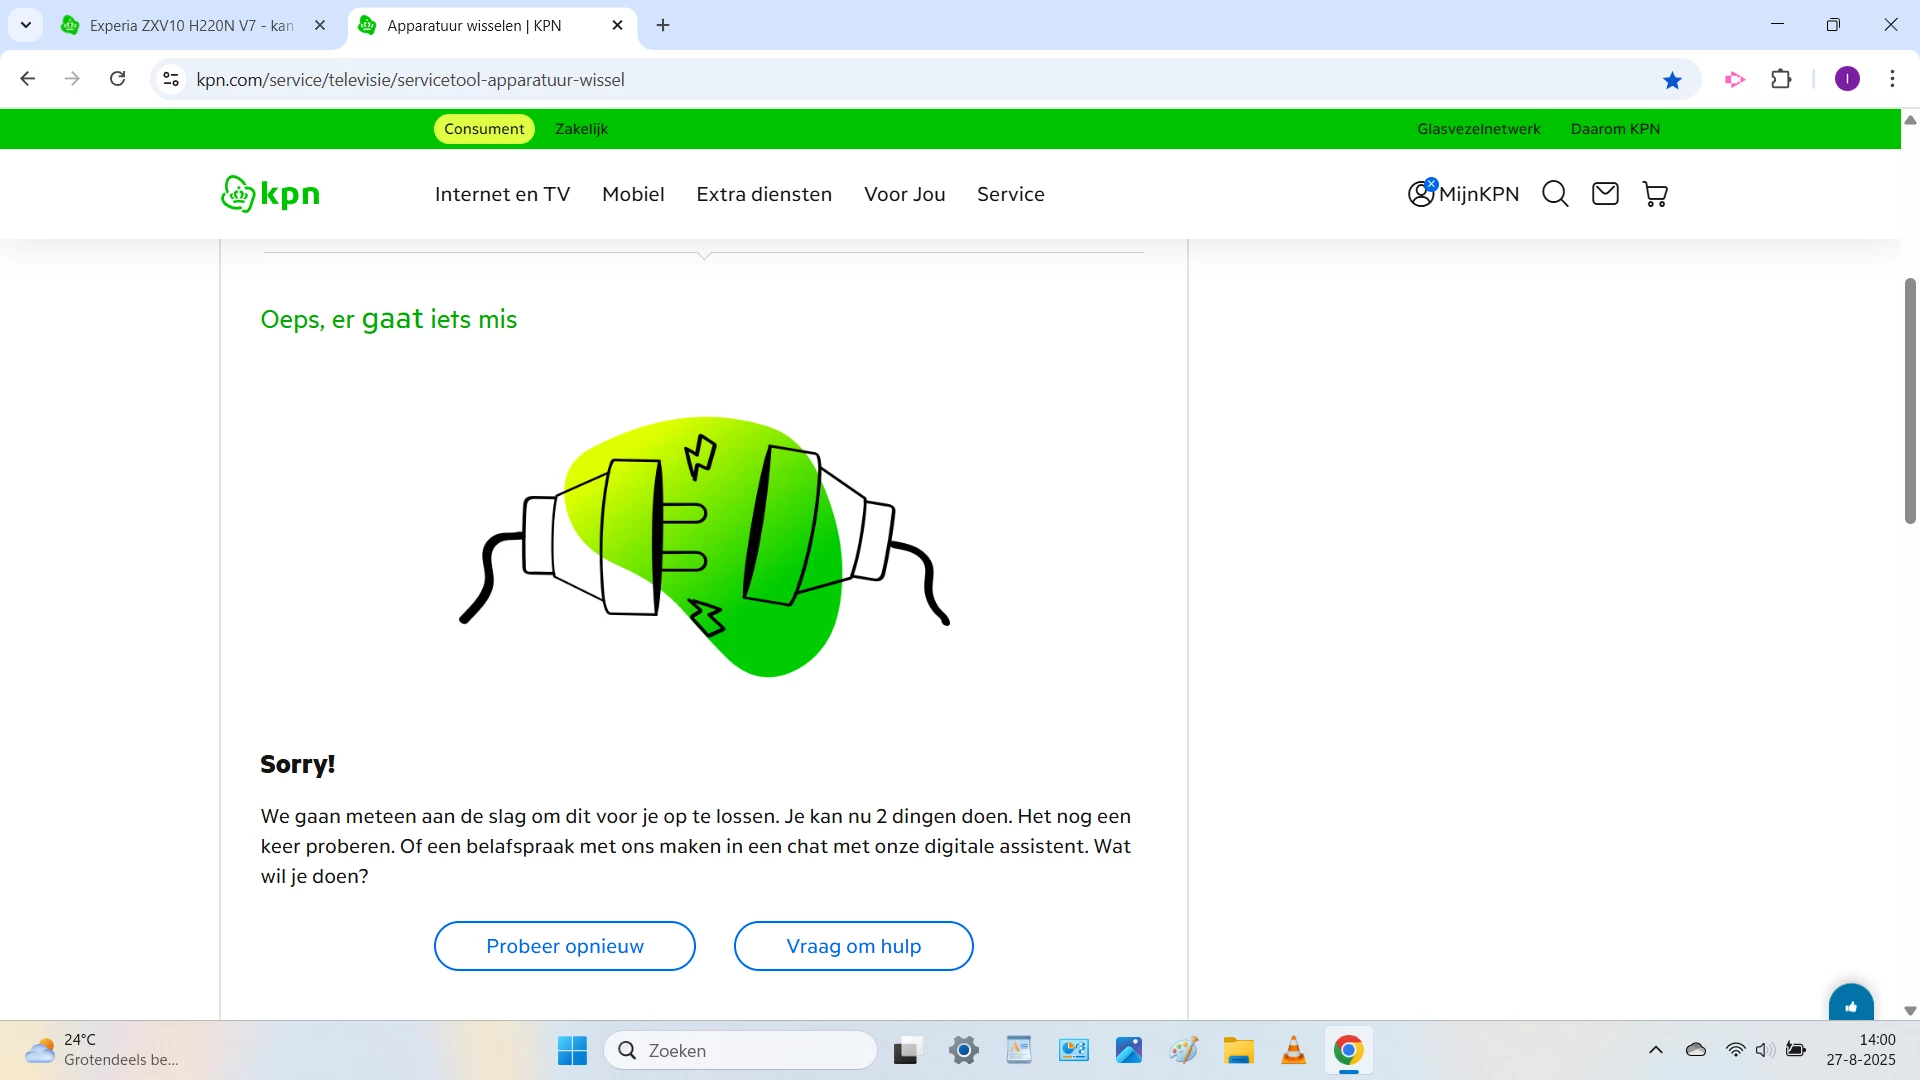
Task: View site information icon in address bar
Action: pyautogui.click(x=171, y=79)
